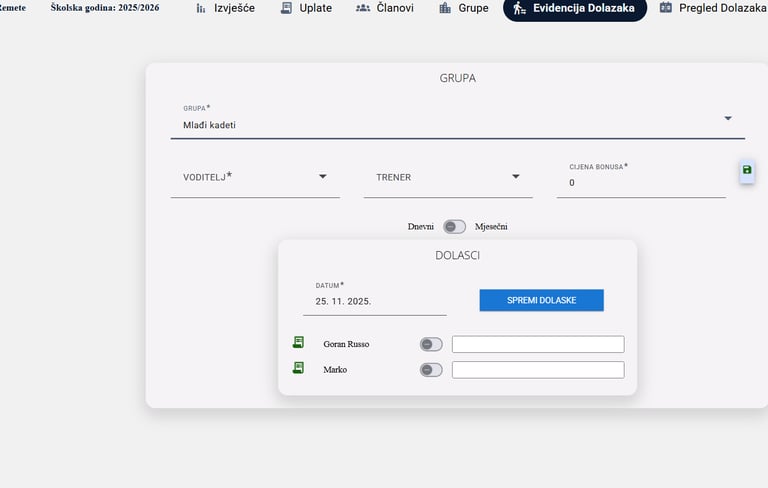Open the Izvješće tab
This screenshot has height=488, width=768.
click(225, 8)
